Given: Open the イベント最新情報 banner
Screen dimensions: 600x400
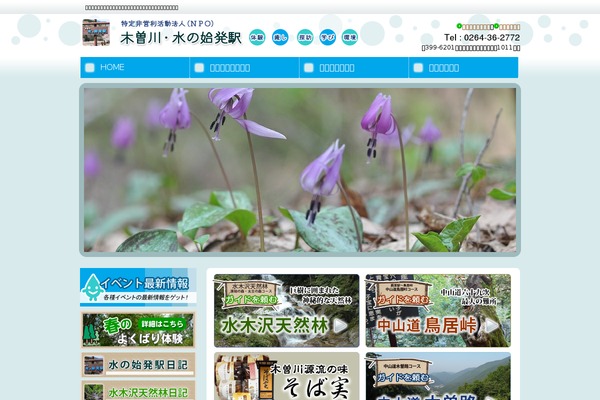Looking at the screenshot, I should click(x=138, y=287).
